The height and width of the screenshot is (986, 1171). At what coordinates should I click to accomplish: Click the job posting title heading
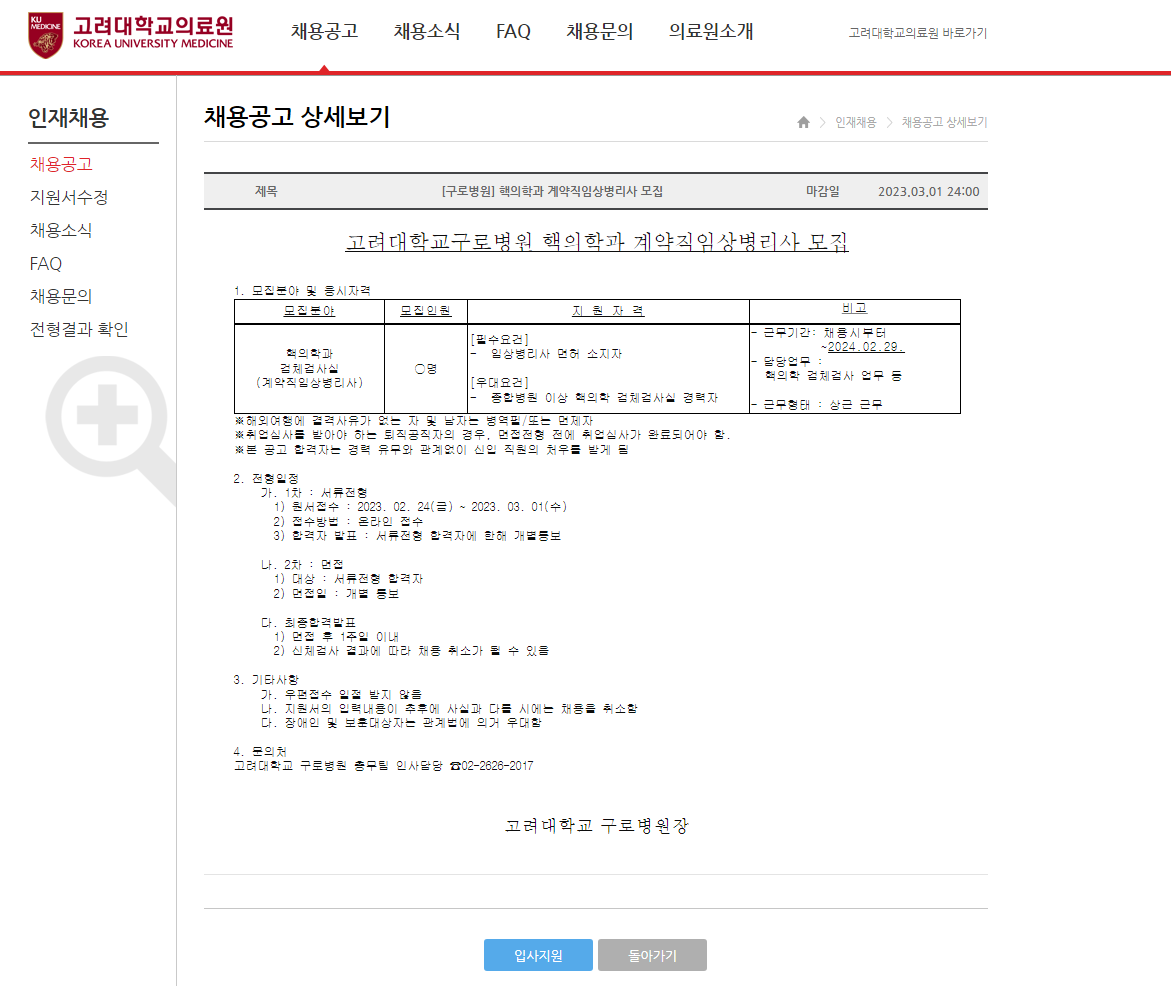tap(596, 242)
